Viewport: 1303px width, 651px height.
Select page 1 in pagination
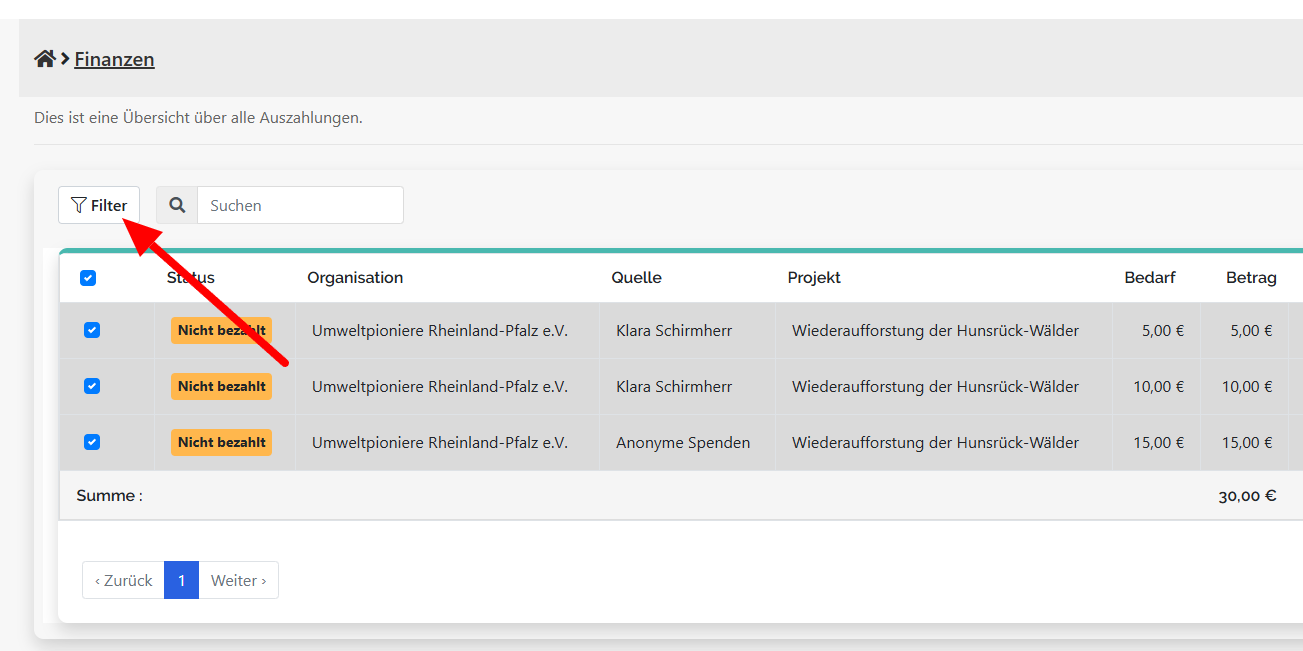(181, 580)
